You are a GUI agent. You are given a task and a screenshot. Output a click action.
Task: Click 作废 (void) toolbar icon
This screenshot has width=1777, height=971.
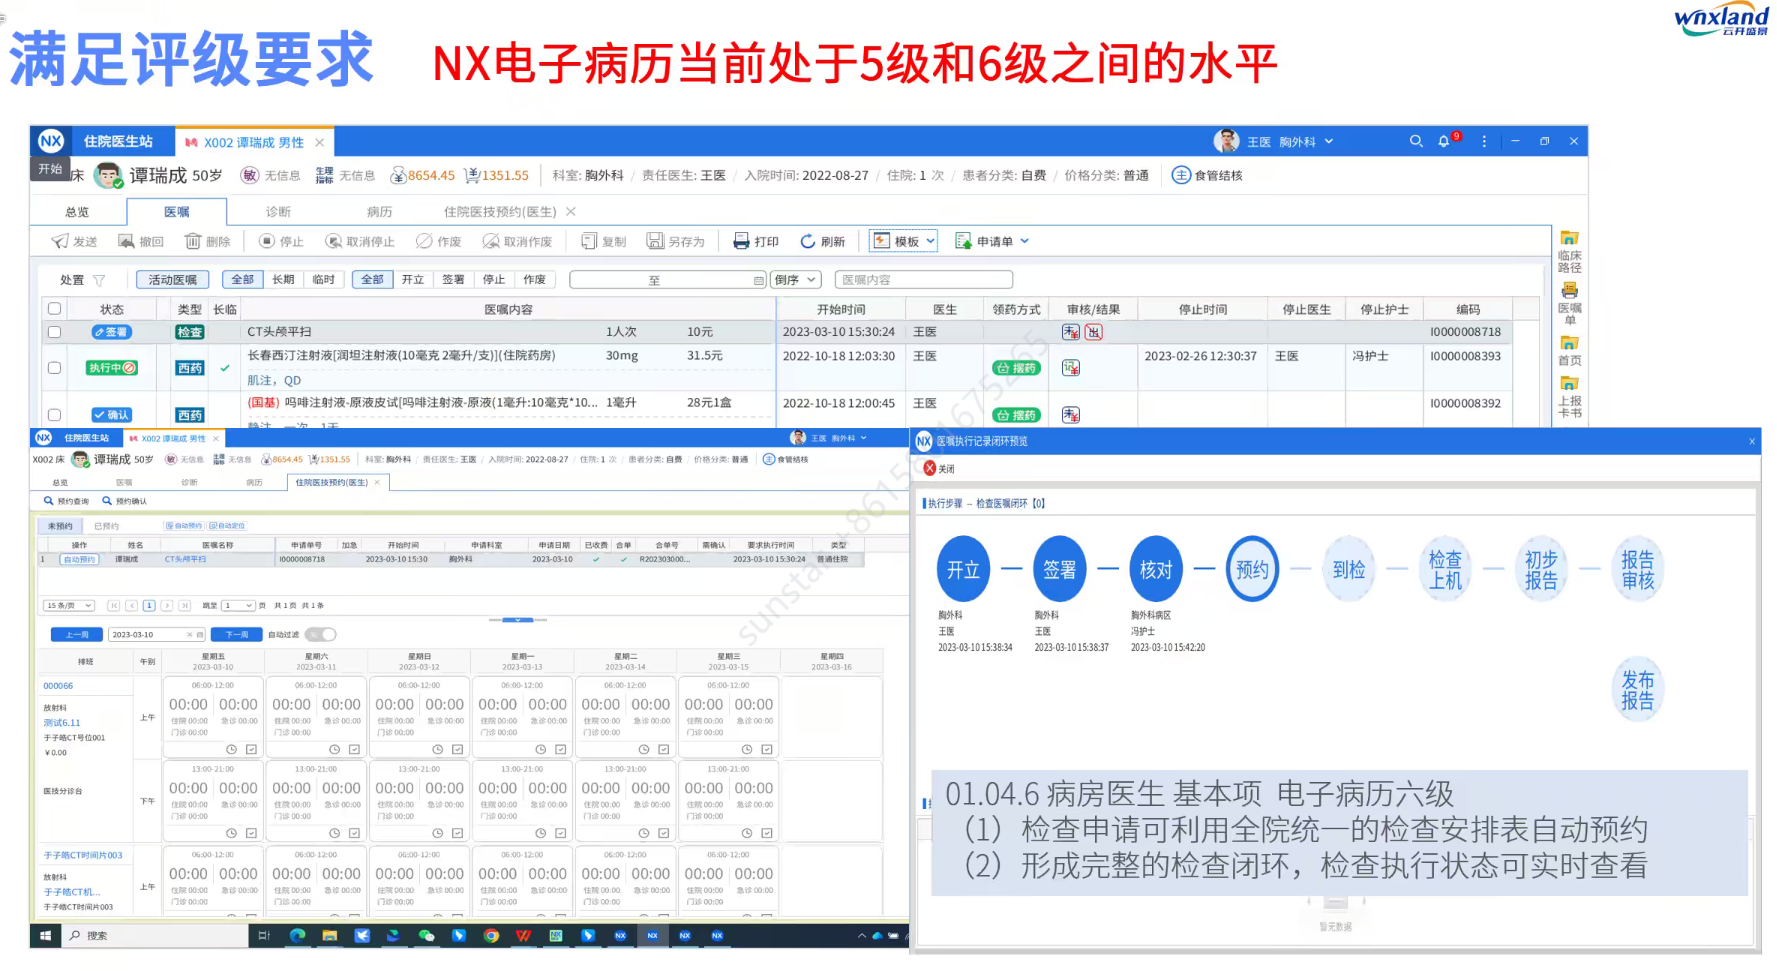pyautogui.click(x=424, y=241)
